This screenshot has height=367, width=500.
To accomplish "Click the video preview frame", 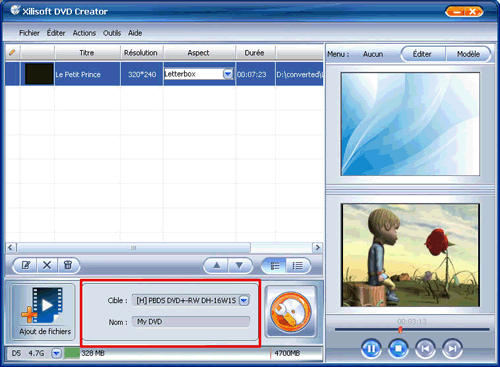I will [x=410, y=255].
